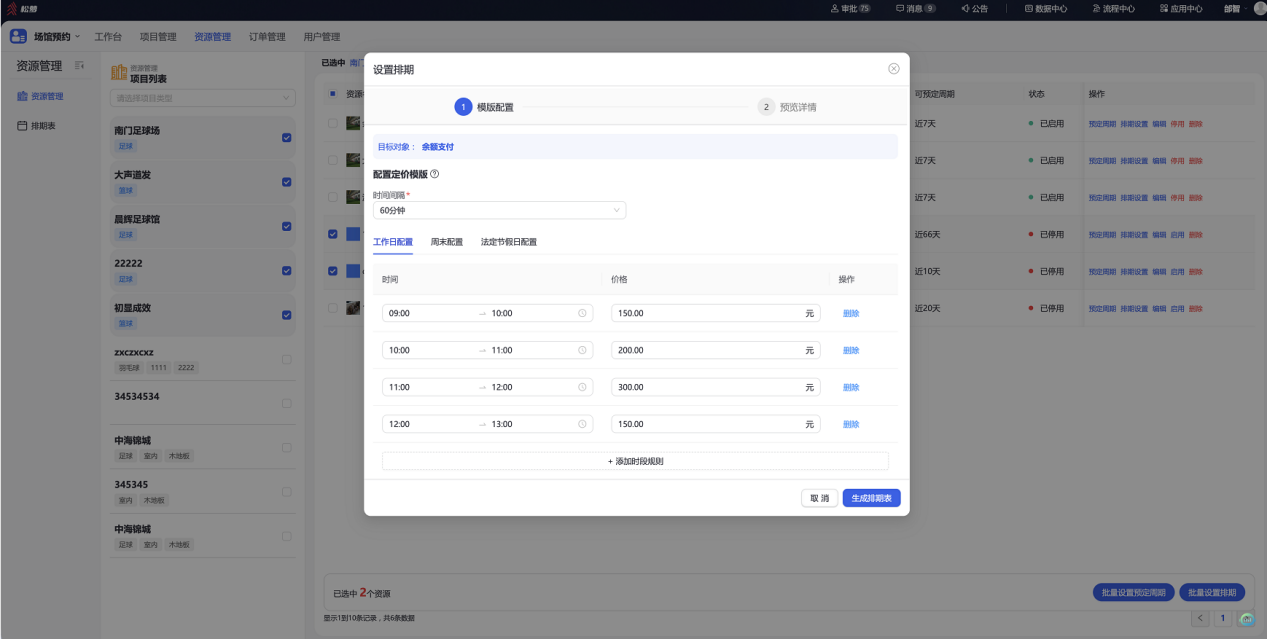Viewport: 1267px width, 639px height.
Task: Click the clock icon in the 09:00 time row
Action: [582, 313]
